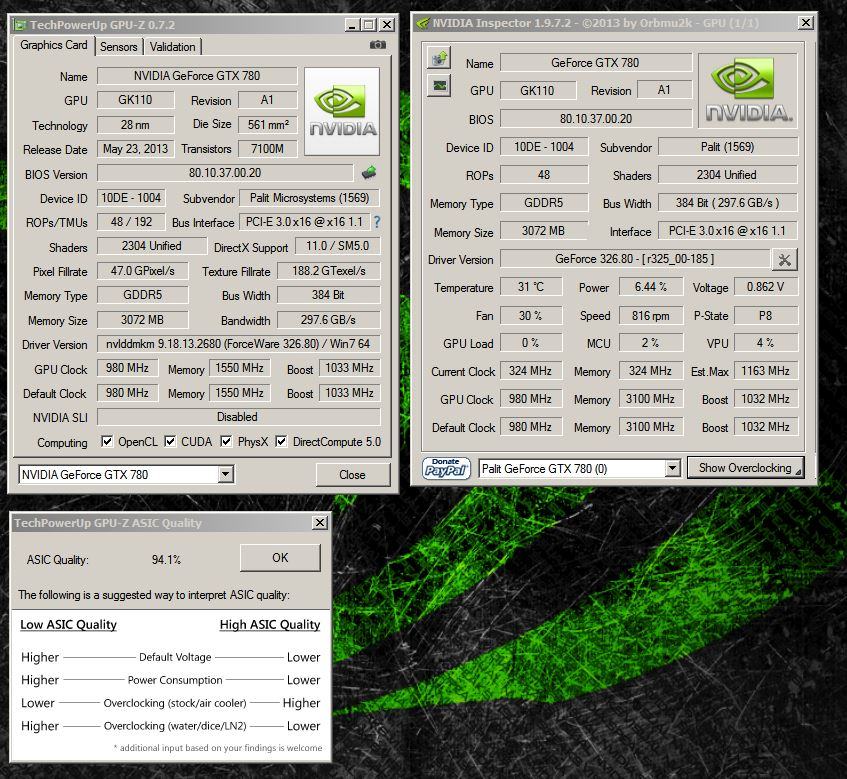Toggle the DirectCompute 5.0 checkbox
This screenshot has width=847, height=779.
(x=281, y=441)
